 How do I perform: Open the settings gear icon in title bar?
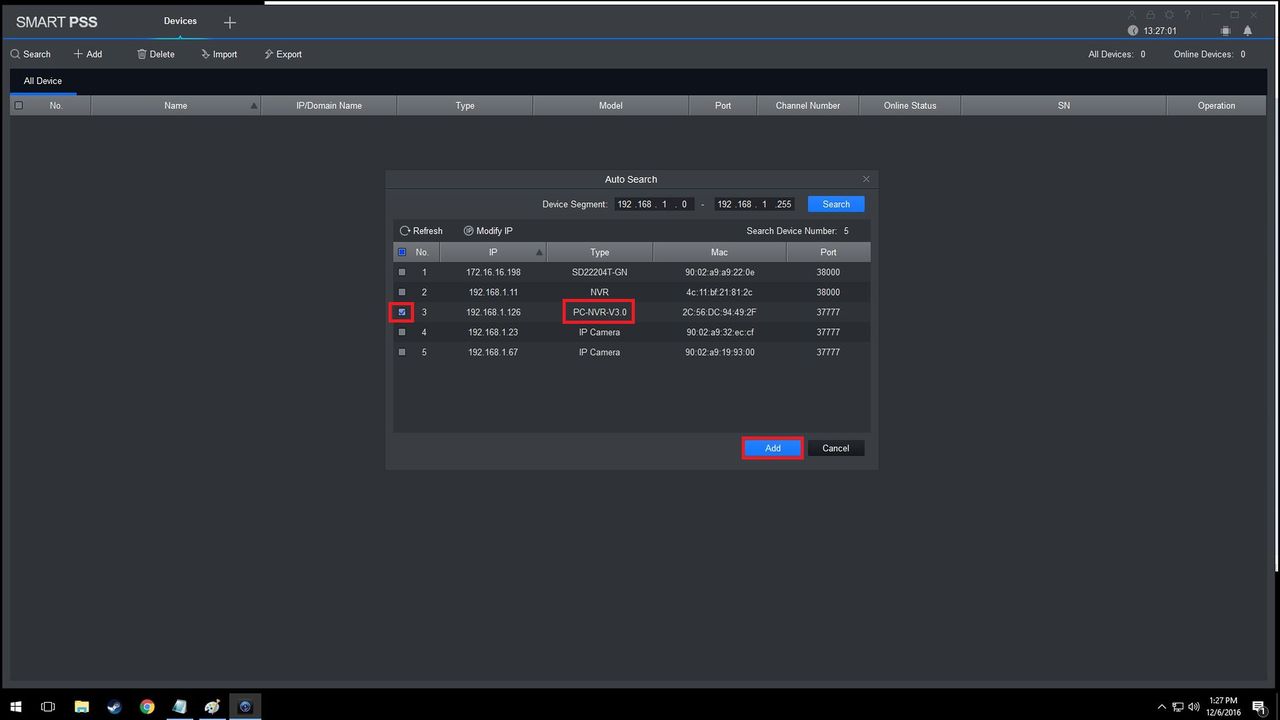pos(1169,15)
